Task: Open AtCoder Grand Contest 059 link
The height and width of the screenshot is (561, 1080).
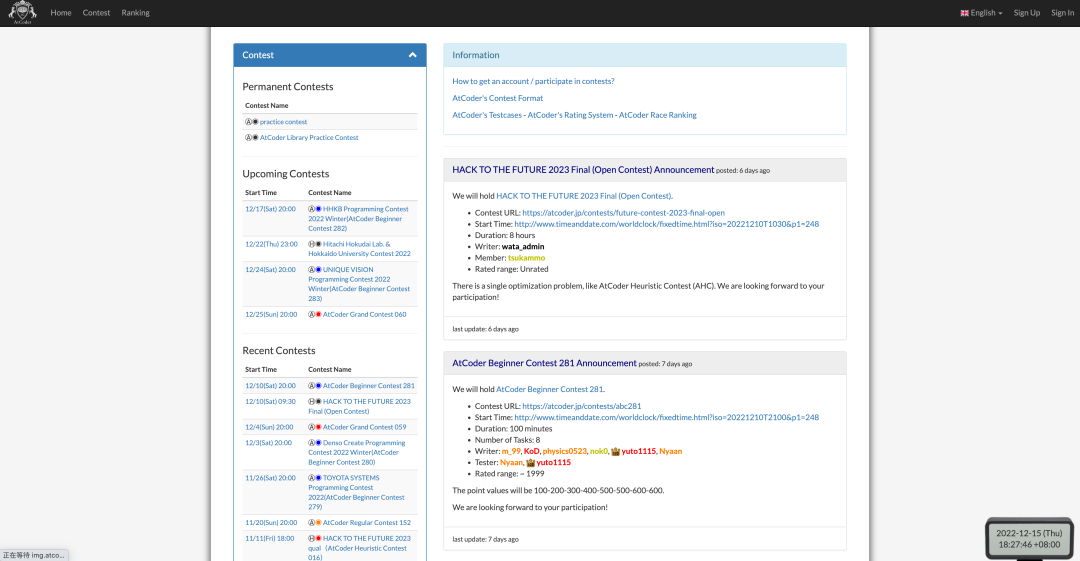Action: pyautogui.click(x=364, y=427)
